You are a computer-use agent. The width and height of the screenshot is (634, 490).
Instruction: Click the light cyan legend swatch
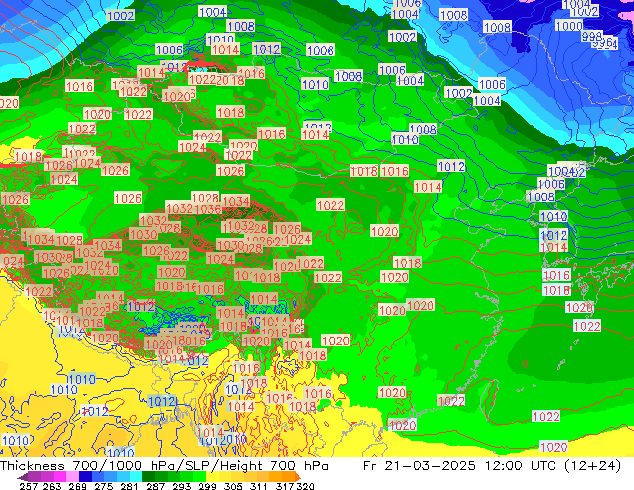coord(136,477)
